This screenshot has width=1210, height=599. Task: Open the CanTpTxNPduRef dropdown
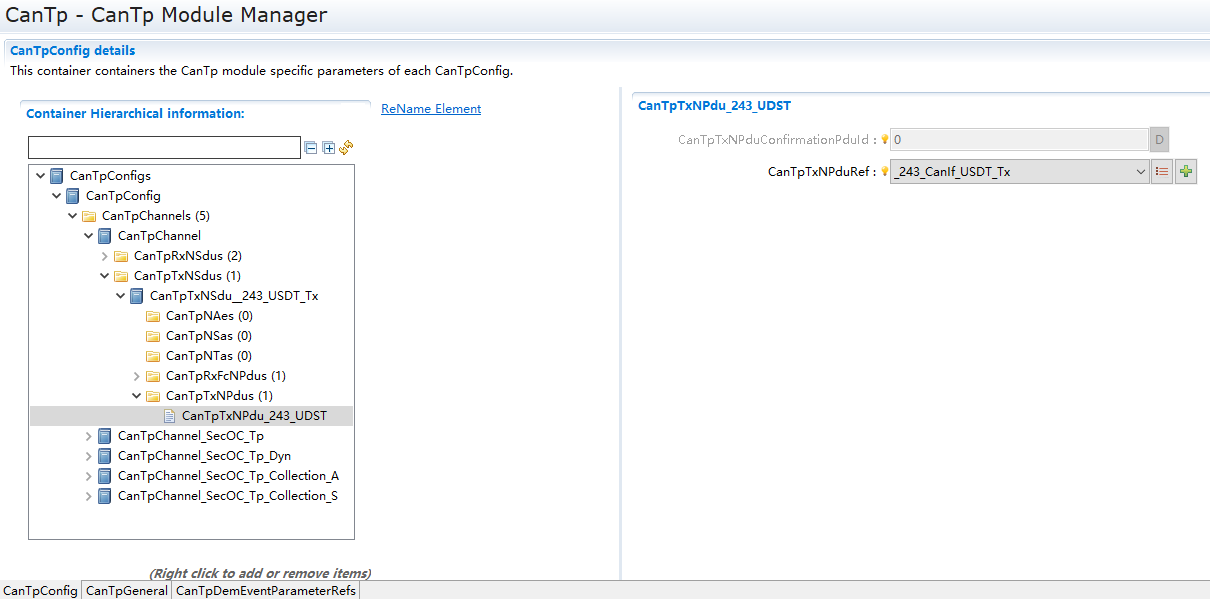coord(1141,172)
